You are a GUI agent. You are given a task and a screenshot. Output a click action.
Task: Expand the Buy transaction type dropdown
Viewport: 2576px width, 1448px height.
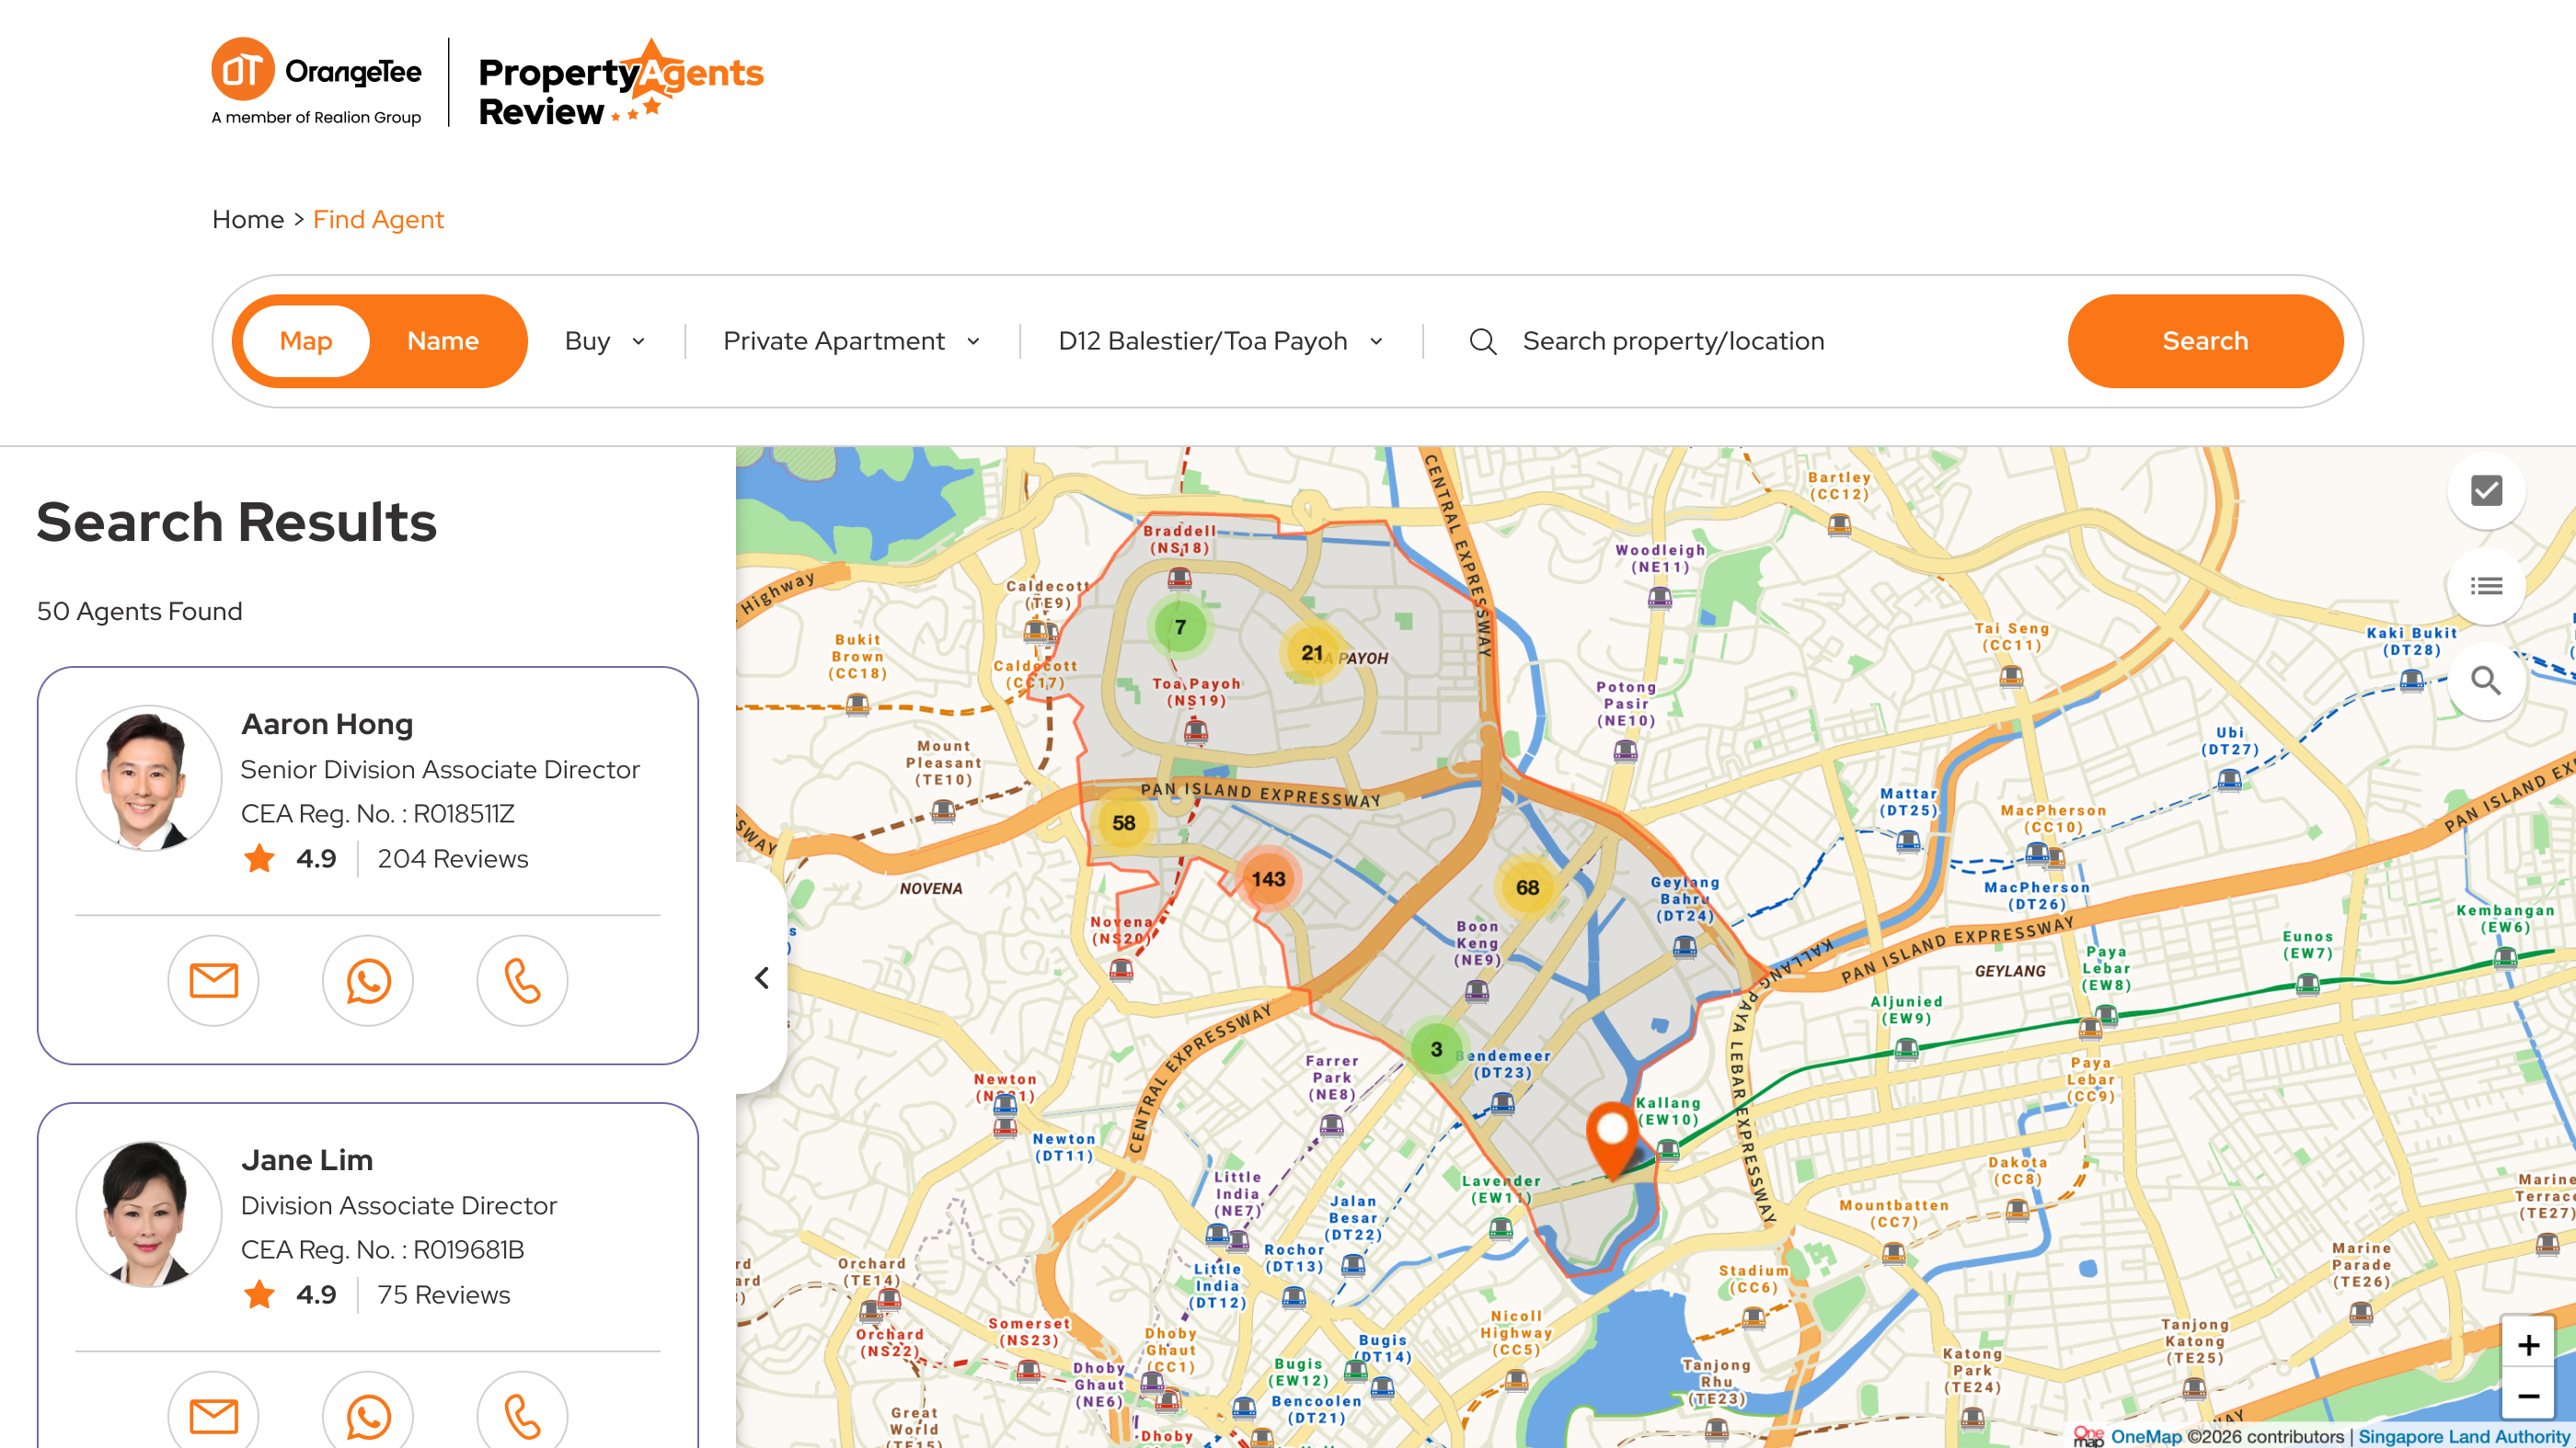(605, 341)
